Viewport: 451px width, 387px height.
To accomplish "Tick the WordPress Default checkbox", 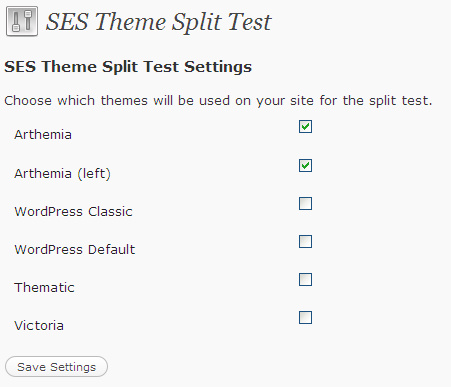I will [305, 241].
